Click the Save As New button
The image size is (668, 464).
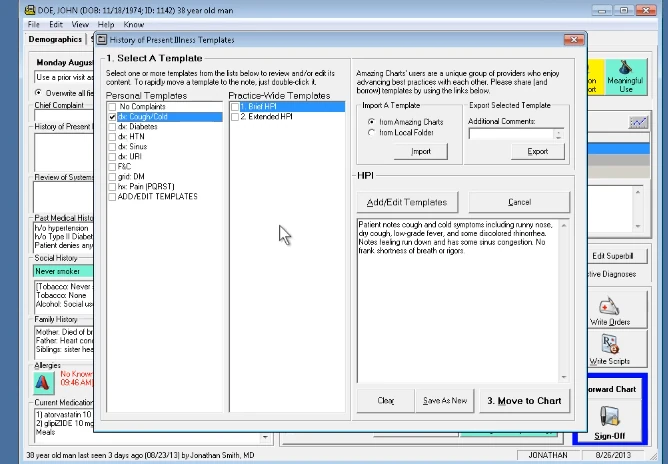tap(445, 401)
